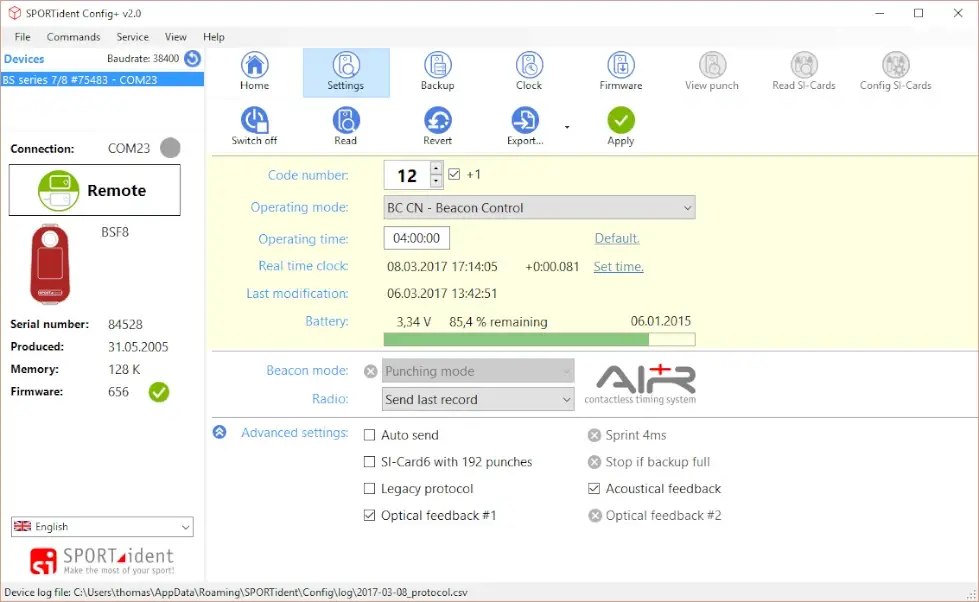Screen dimensions: 979x602
Task: Collapse the Advanced settings section
Action: (219, 433)
